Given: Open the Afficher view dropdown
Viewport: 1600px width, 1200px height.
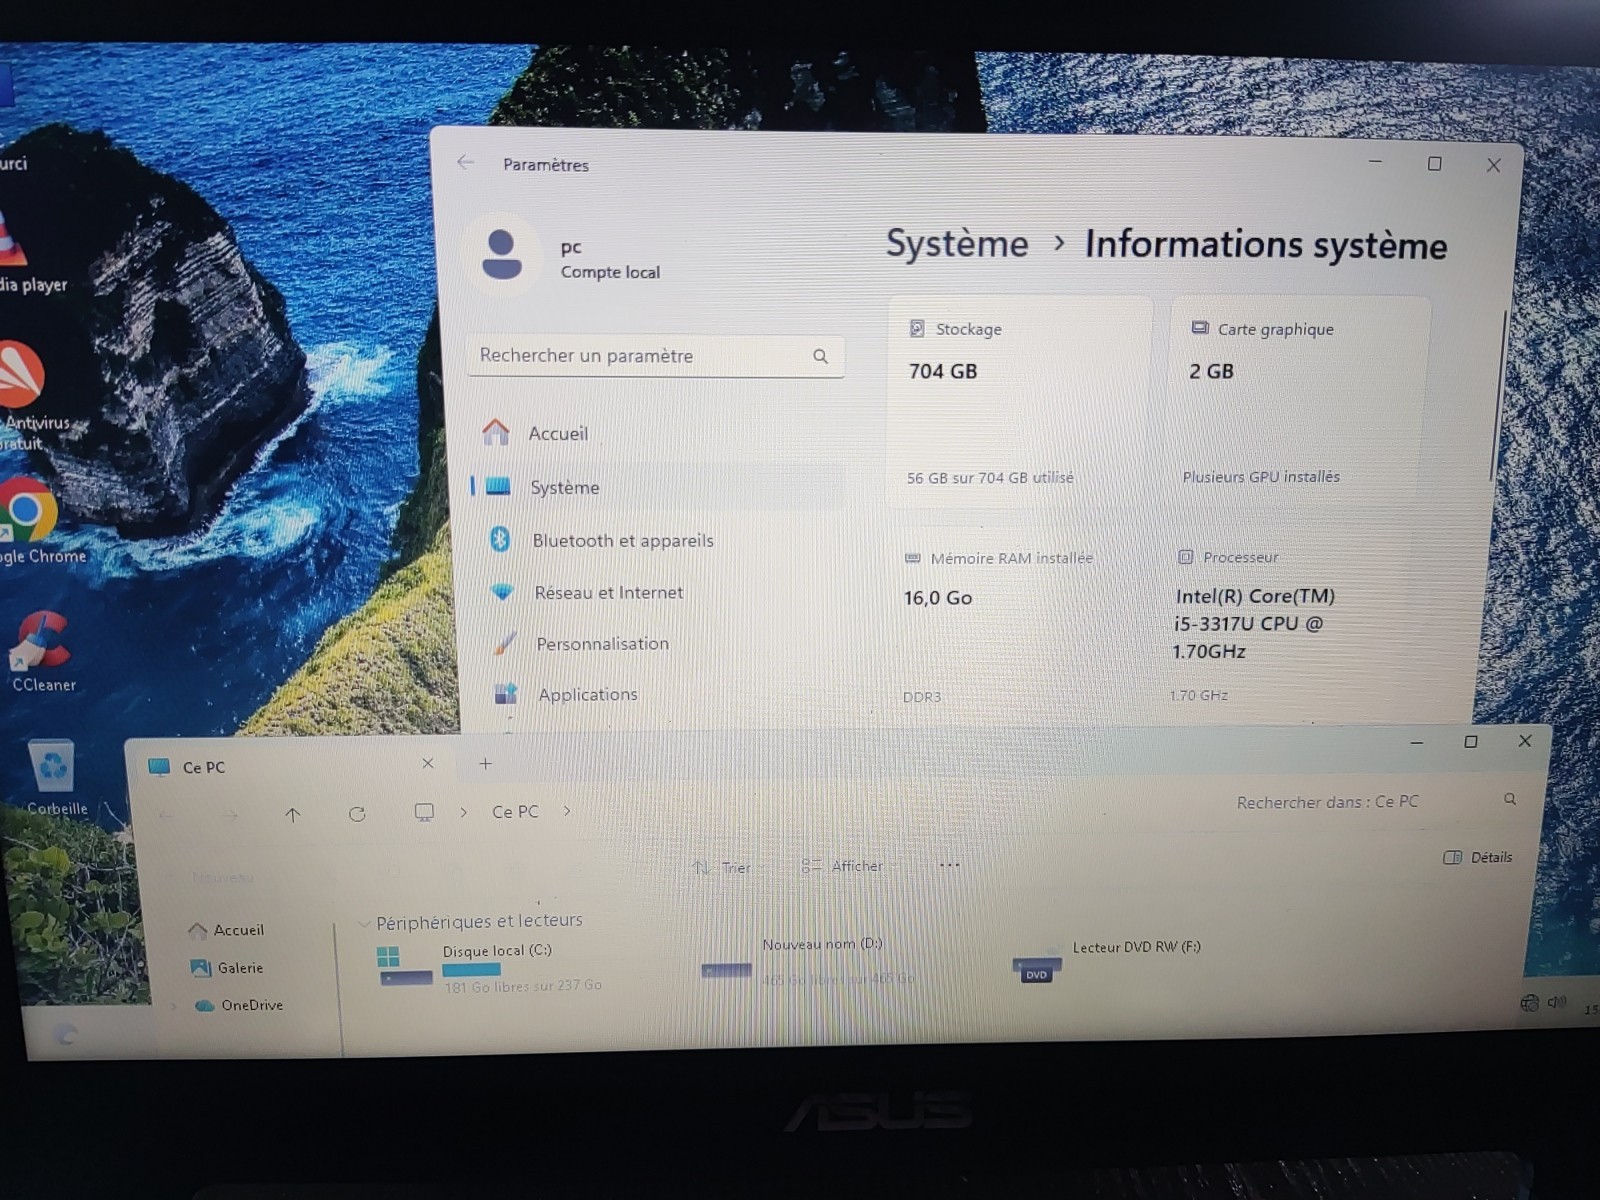Looking at the screenshot, I should [845, 866].
